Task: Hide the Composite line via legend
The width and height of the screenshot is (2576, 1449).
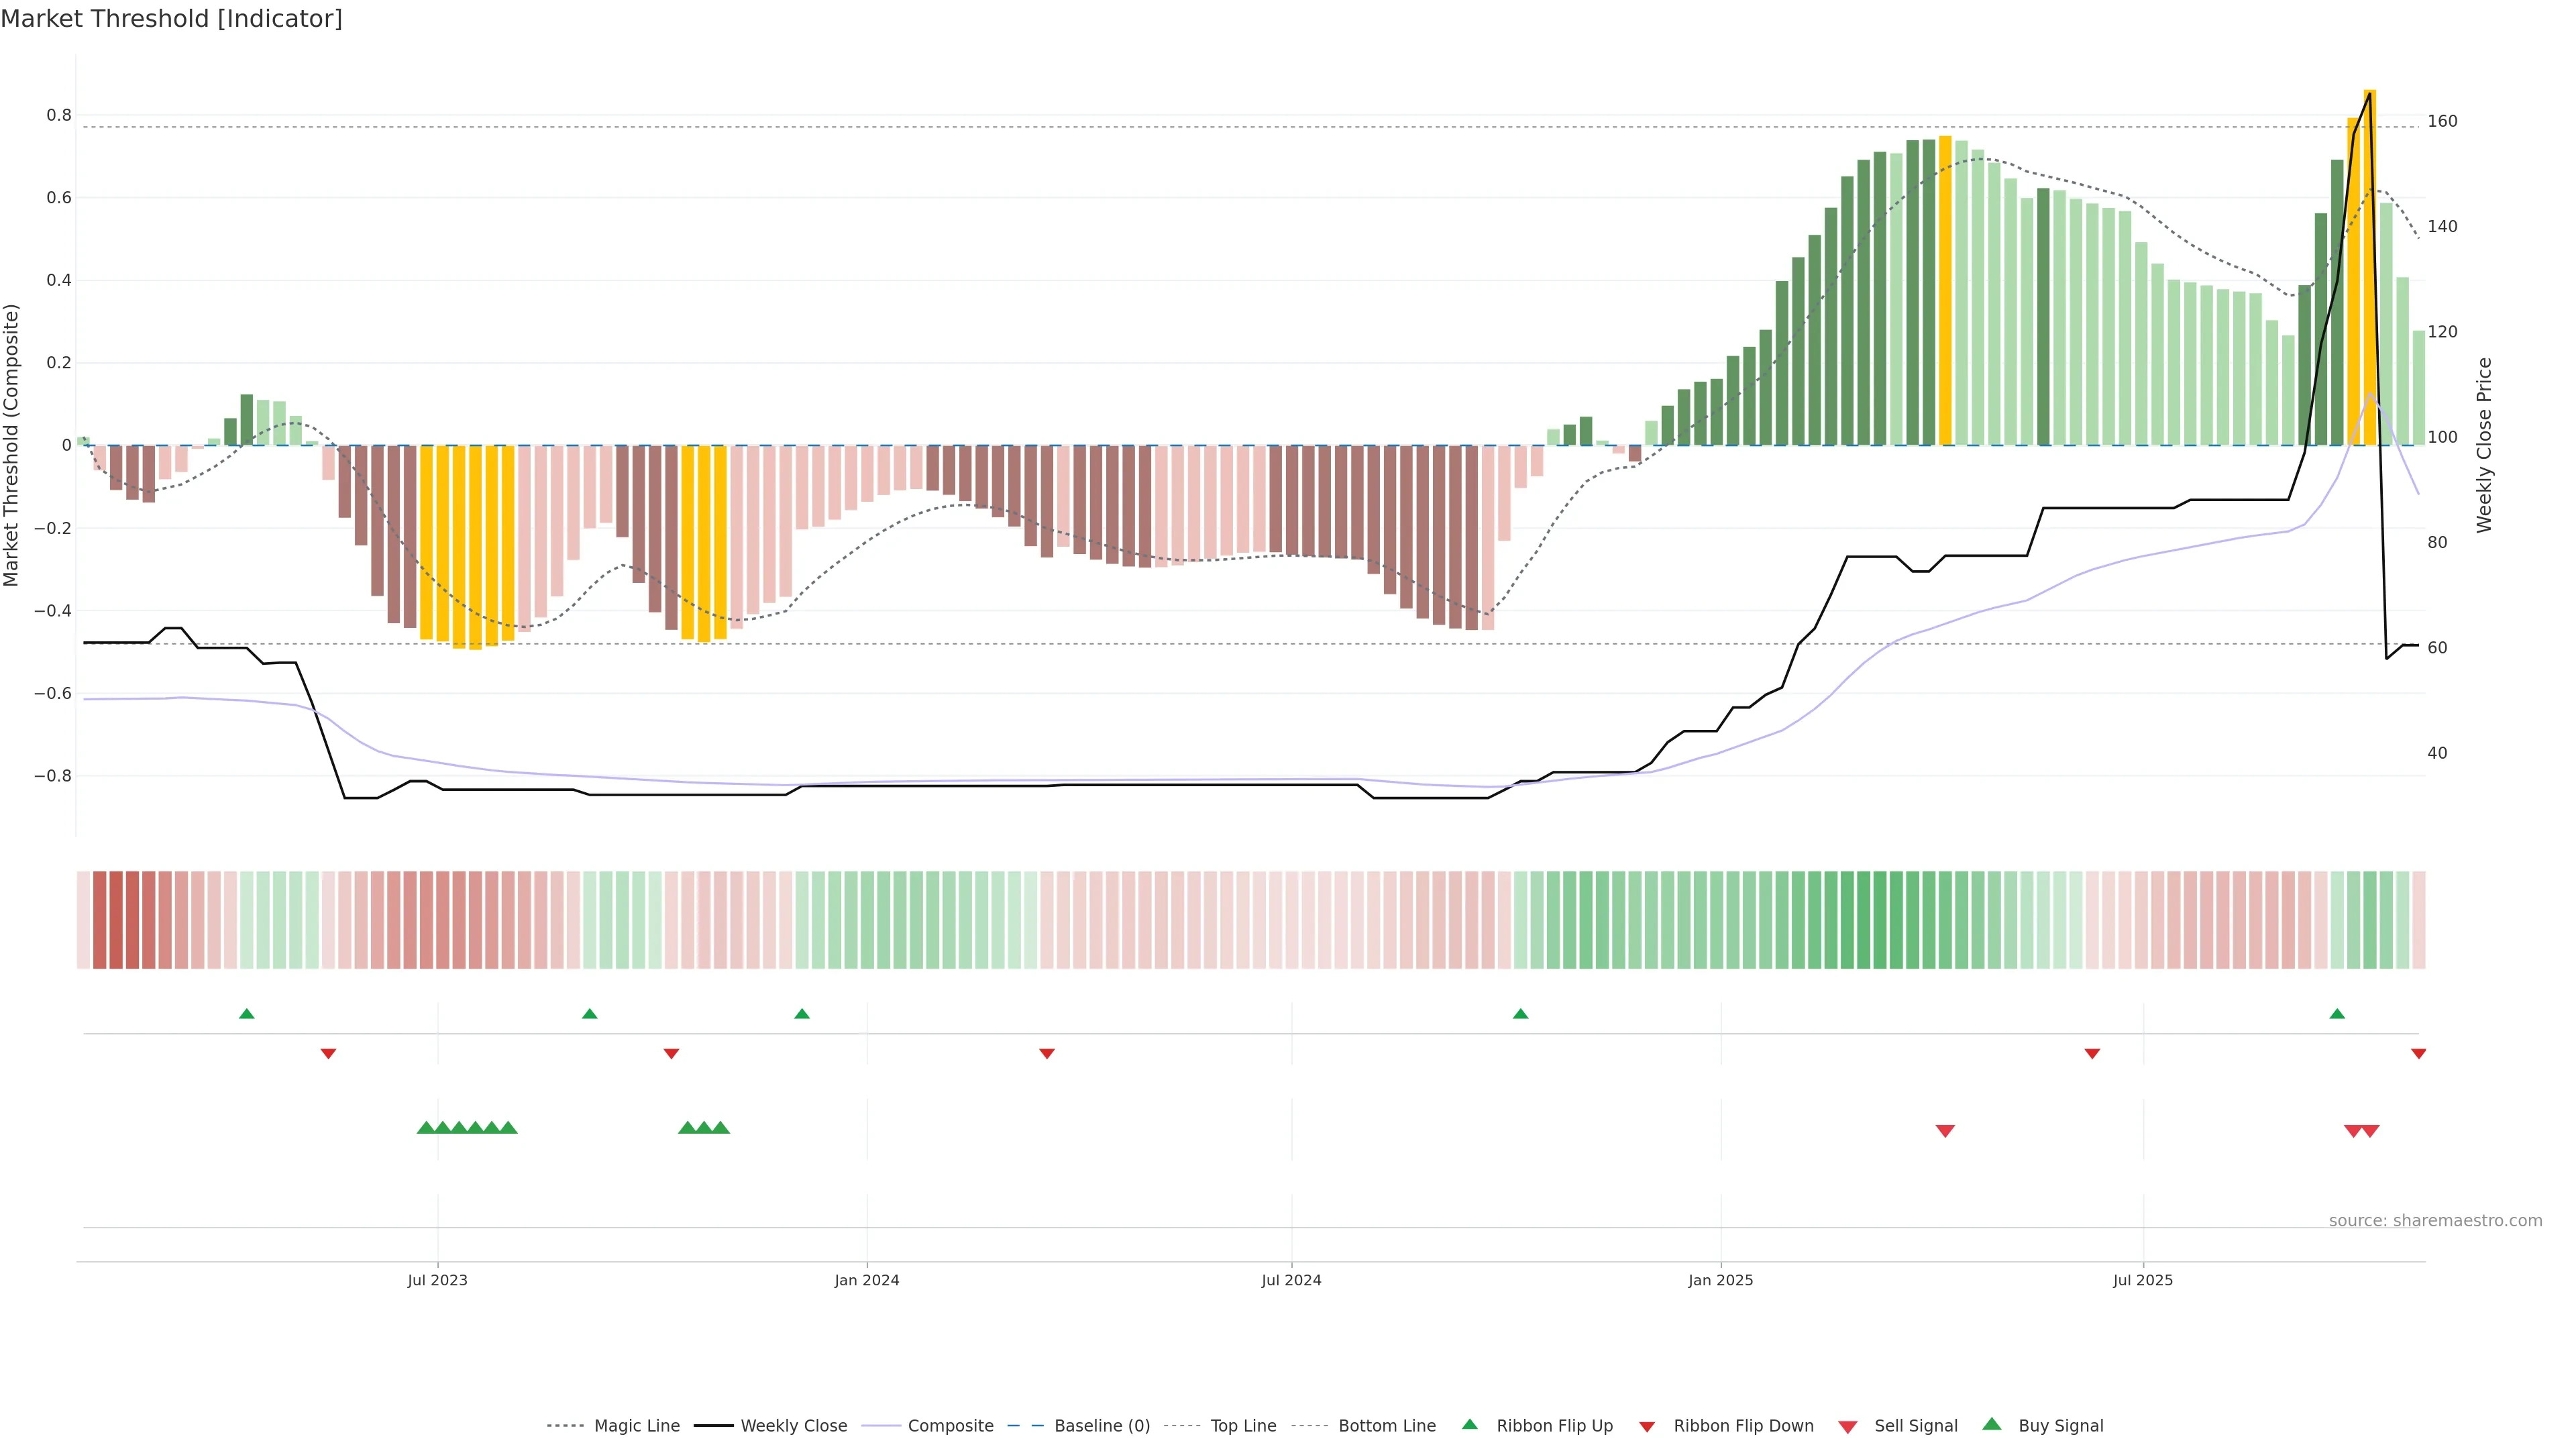Action: (x=950, y=1425)
